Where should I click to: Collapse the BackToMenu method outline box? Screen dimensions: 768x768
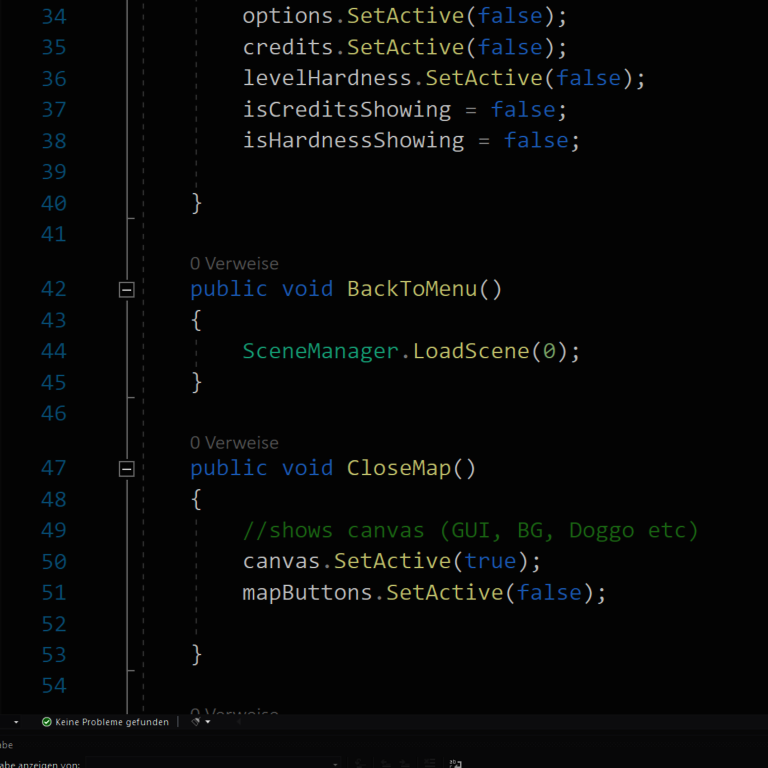pos(127,290)
